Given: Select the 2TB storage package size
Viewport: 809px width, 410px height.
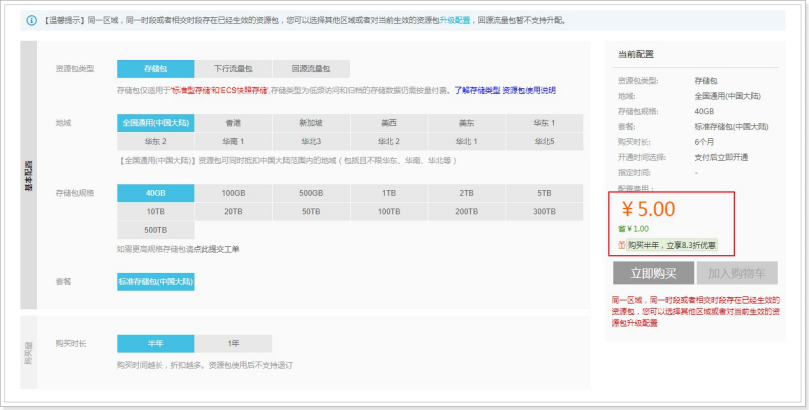Looking at the screenshot, I should coord(466,193).
